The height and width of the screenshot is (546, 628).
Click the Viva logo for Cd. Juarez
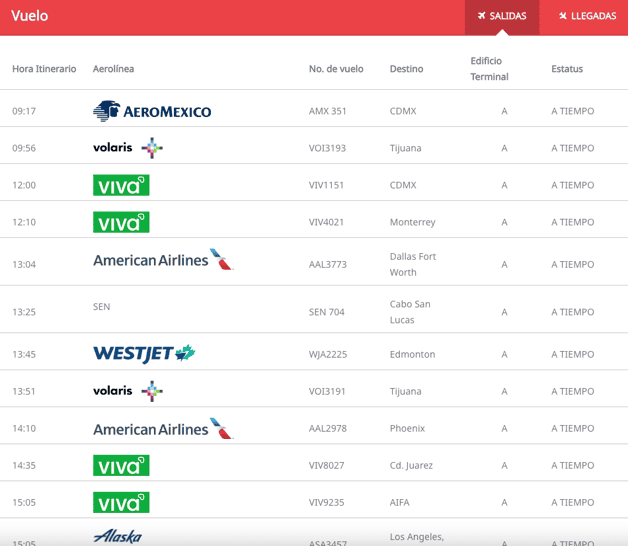(x=121, y=465)
